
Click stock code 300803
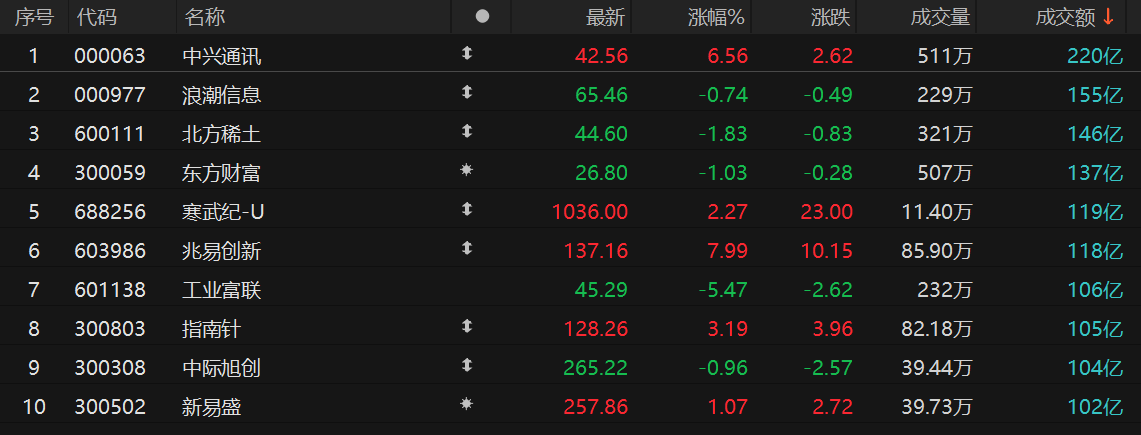(110, 330)
